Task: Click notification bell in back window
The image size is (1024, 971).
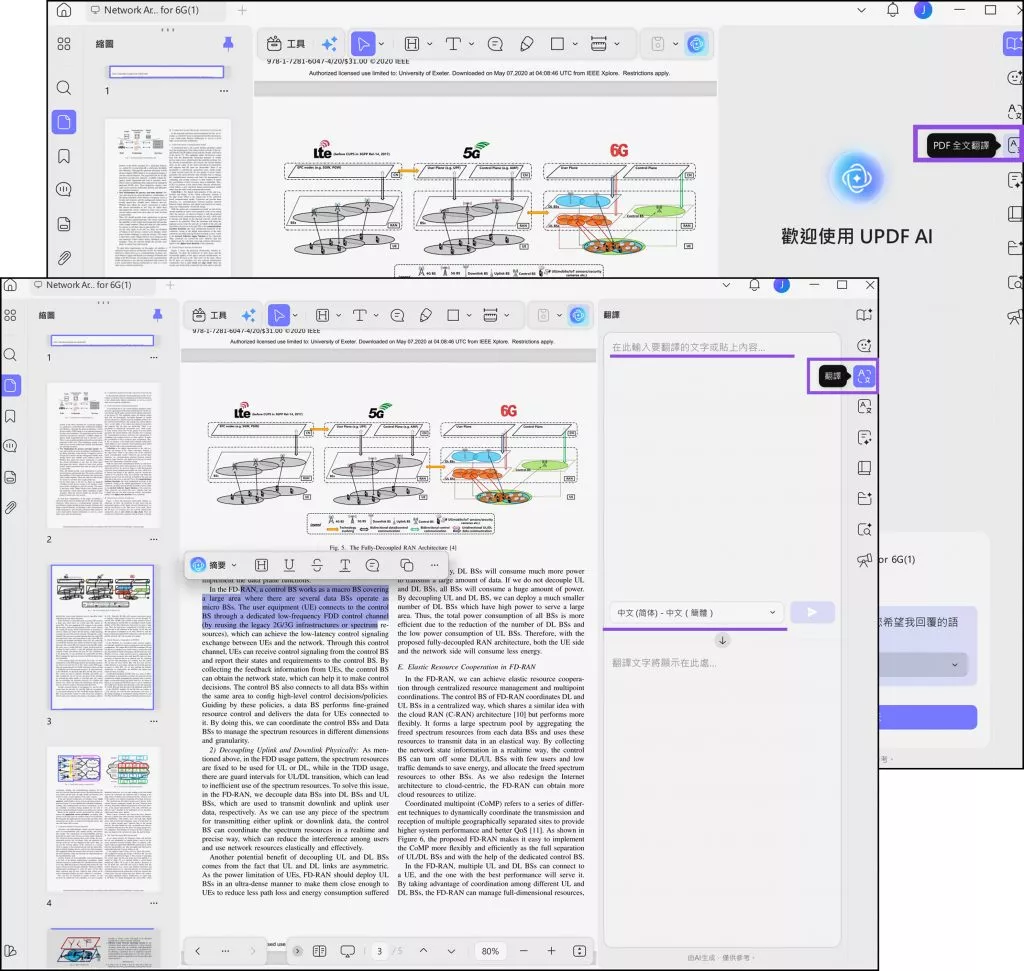Action: pyautogui.click(x=893, y=10)
